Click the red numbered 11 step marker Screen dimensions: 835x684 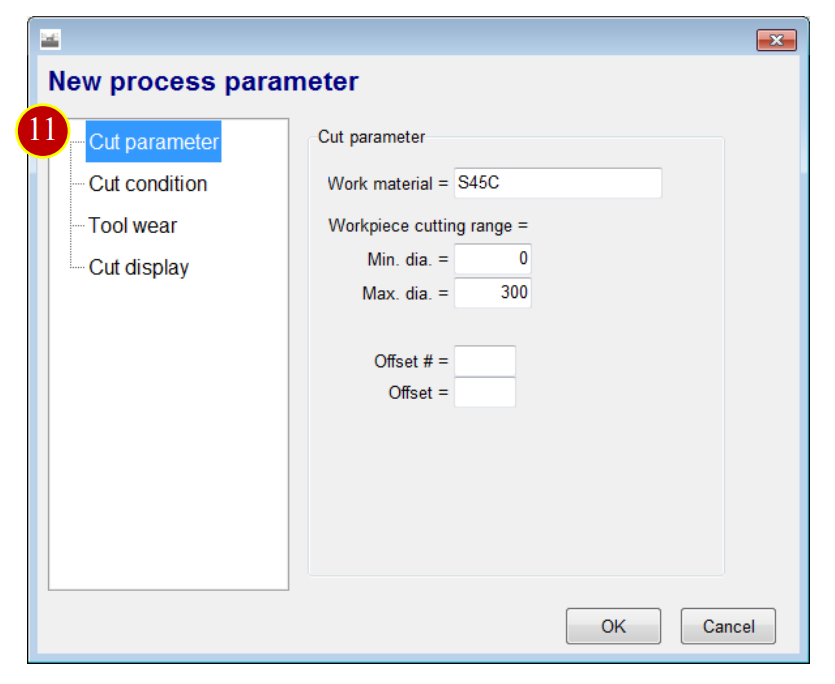pyautogui.click(x=43, y=131)
